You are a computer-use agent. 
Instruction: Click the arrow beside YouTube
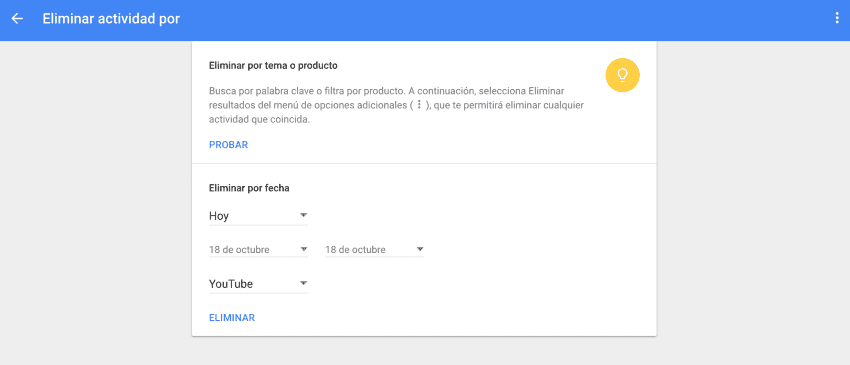pyautogui.click(x=303, y=283)
